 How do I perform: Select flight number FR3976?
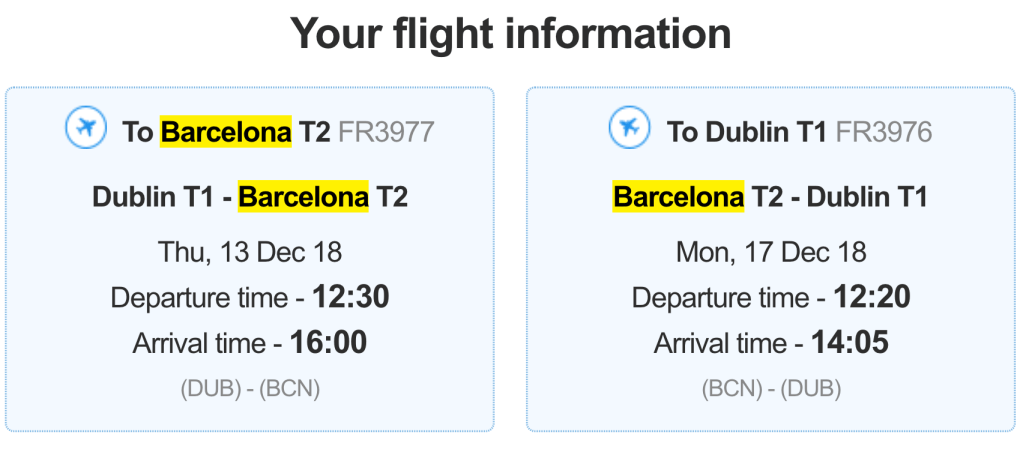click(x=883, y=132)
